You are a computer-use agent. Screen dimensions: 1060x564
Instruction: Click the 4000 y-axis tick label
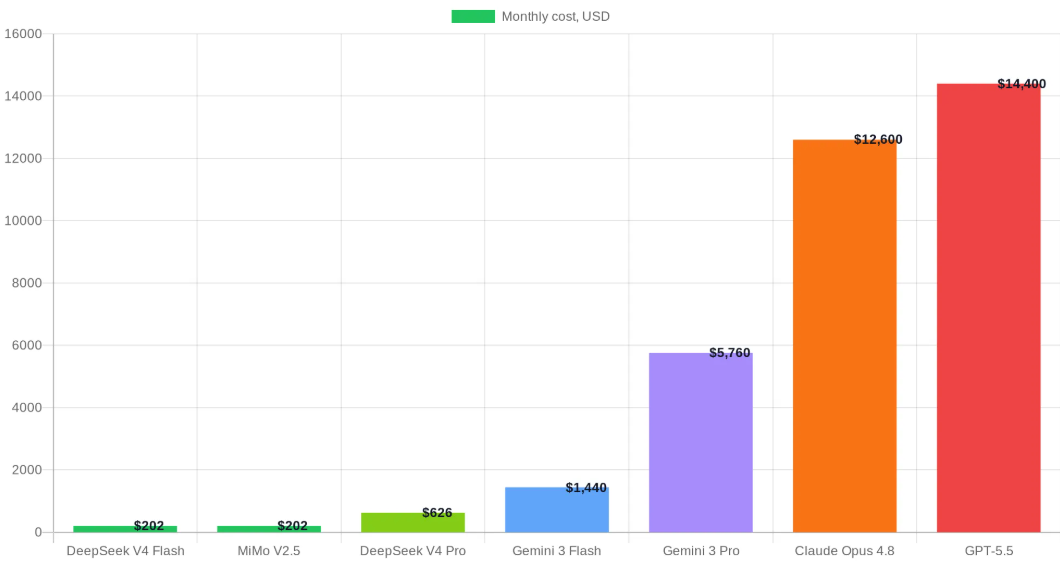point(27,407)
